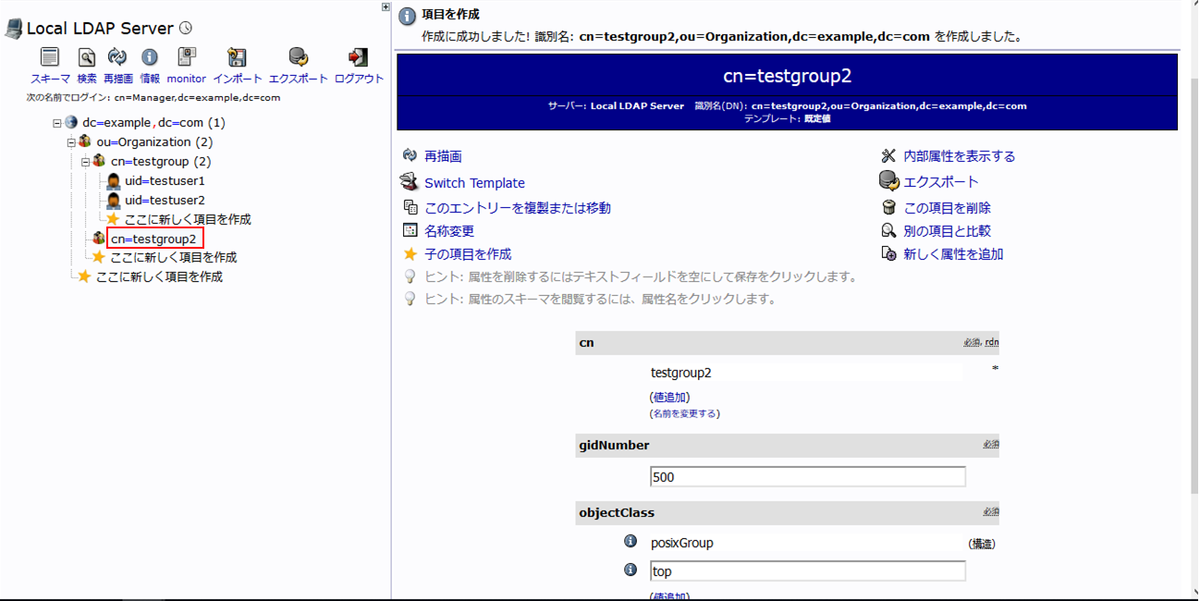Collapse the ou=Organization tree node
The image size is (1200, 601).
point(72,142)
